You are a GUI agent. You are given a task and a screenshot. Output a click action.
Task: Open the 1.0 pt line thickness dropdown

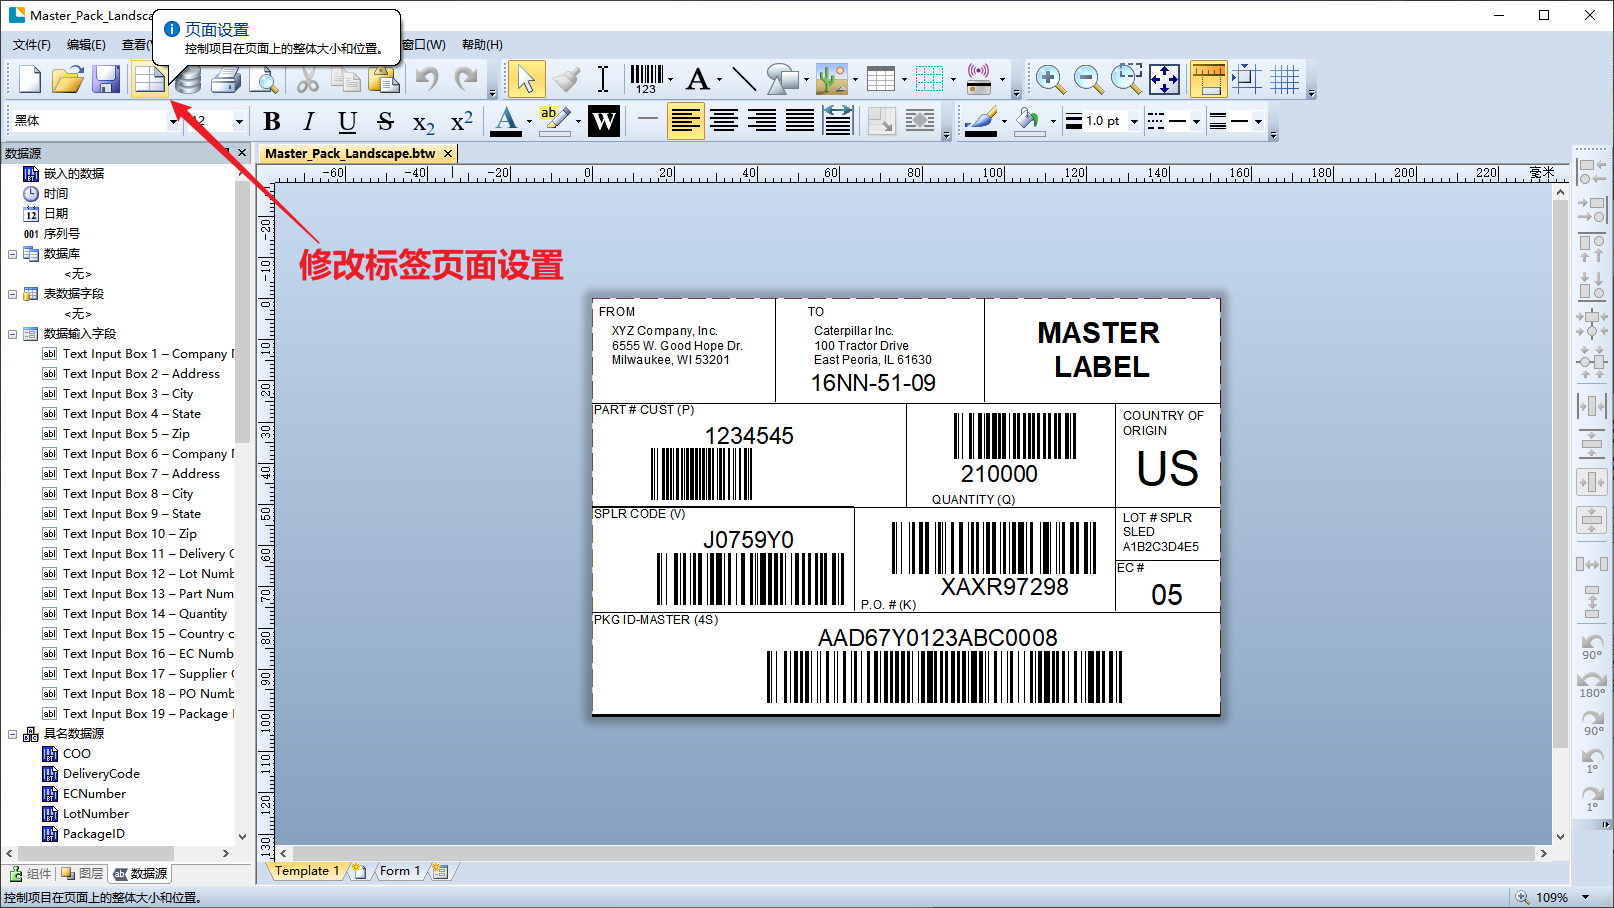pyautogui.click(x=1134, y=121)
